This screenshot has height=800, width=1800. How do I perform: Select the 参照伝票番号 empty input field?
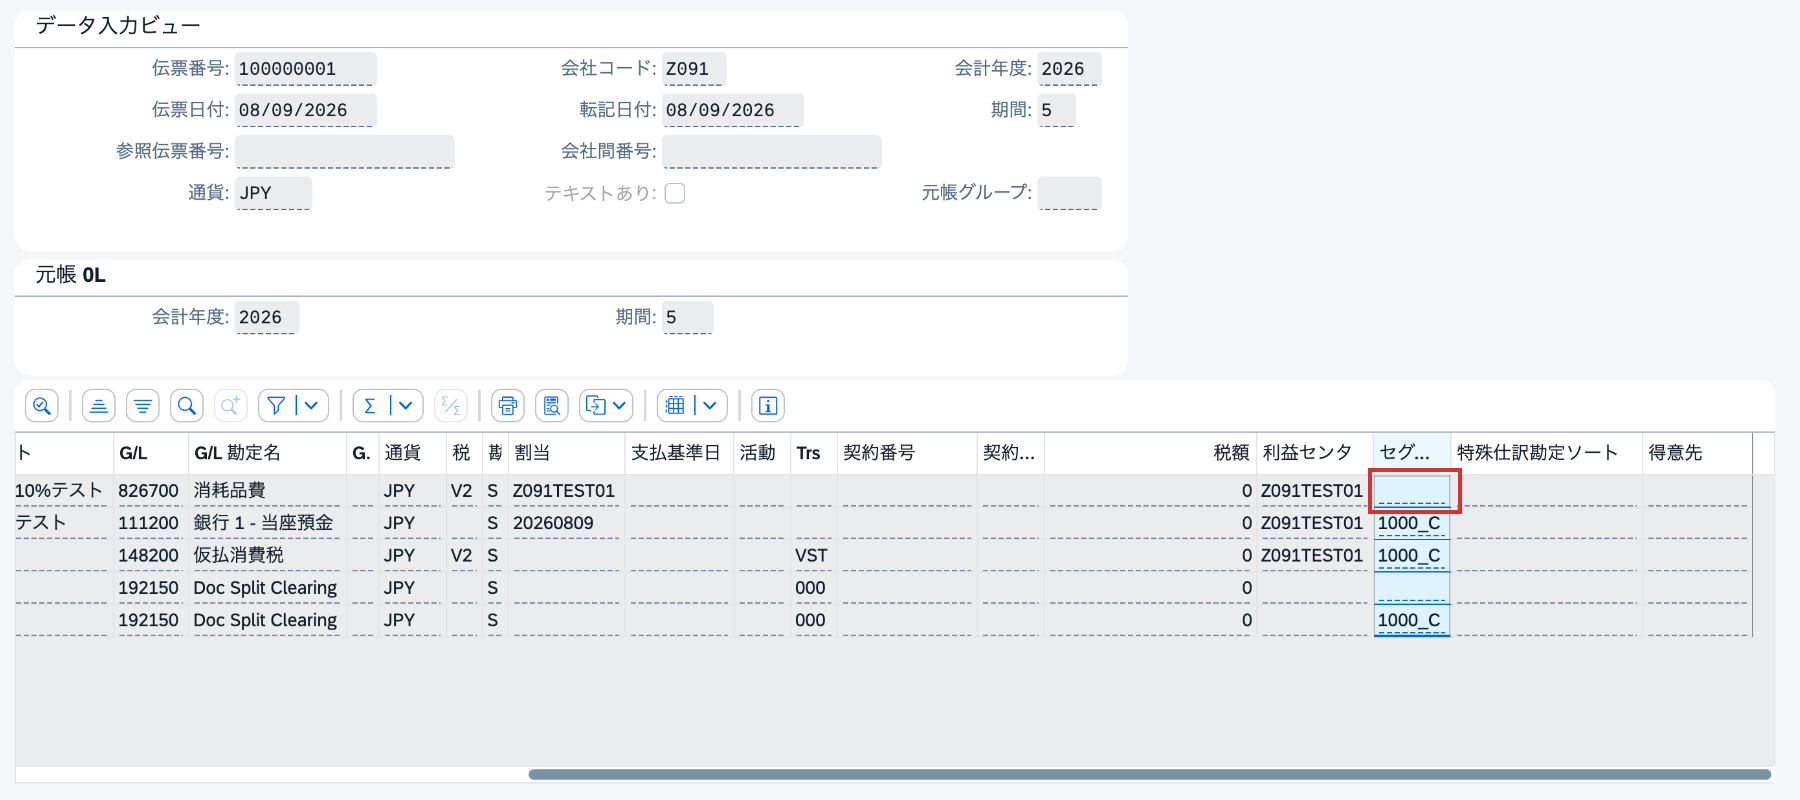click(345, 151)
